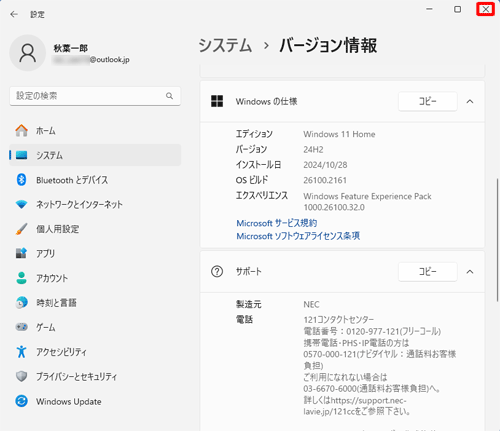Click the Bluetooth icon in sidebar

click(x=22, y=180)
